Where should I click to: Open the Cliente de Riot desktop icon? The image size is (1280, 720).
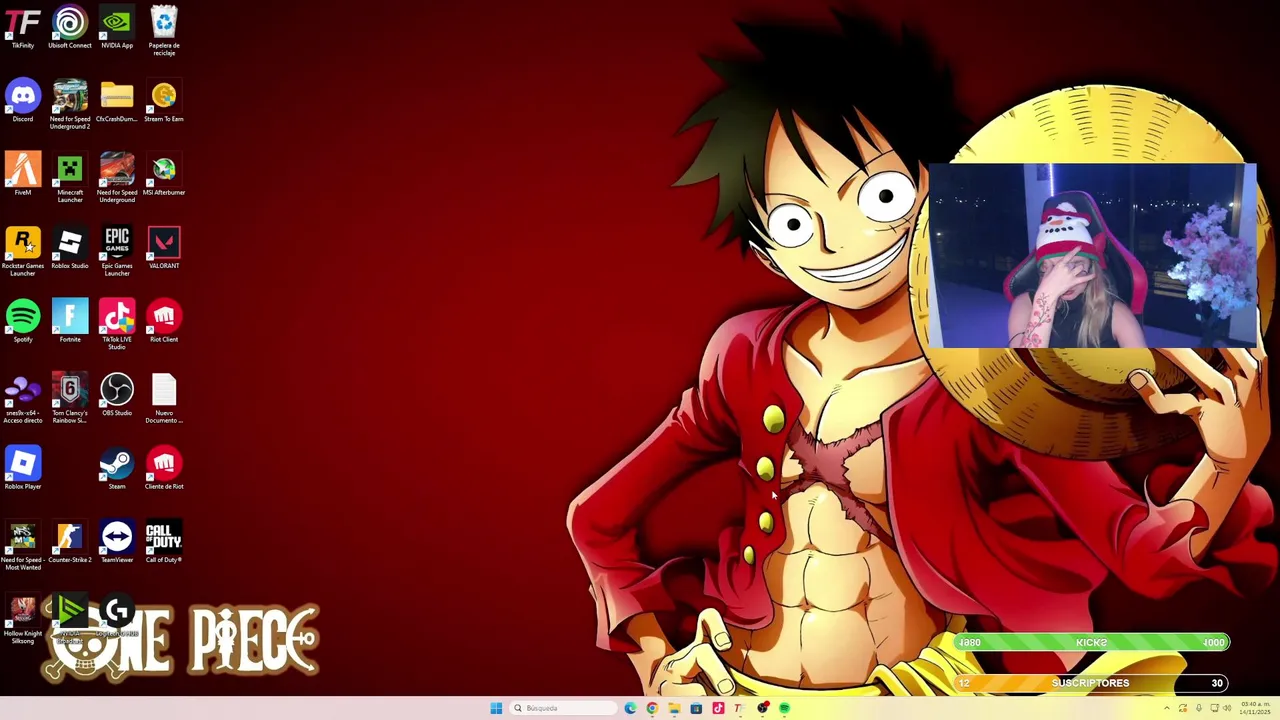pos(164,468)
